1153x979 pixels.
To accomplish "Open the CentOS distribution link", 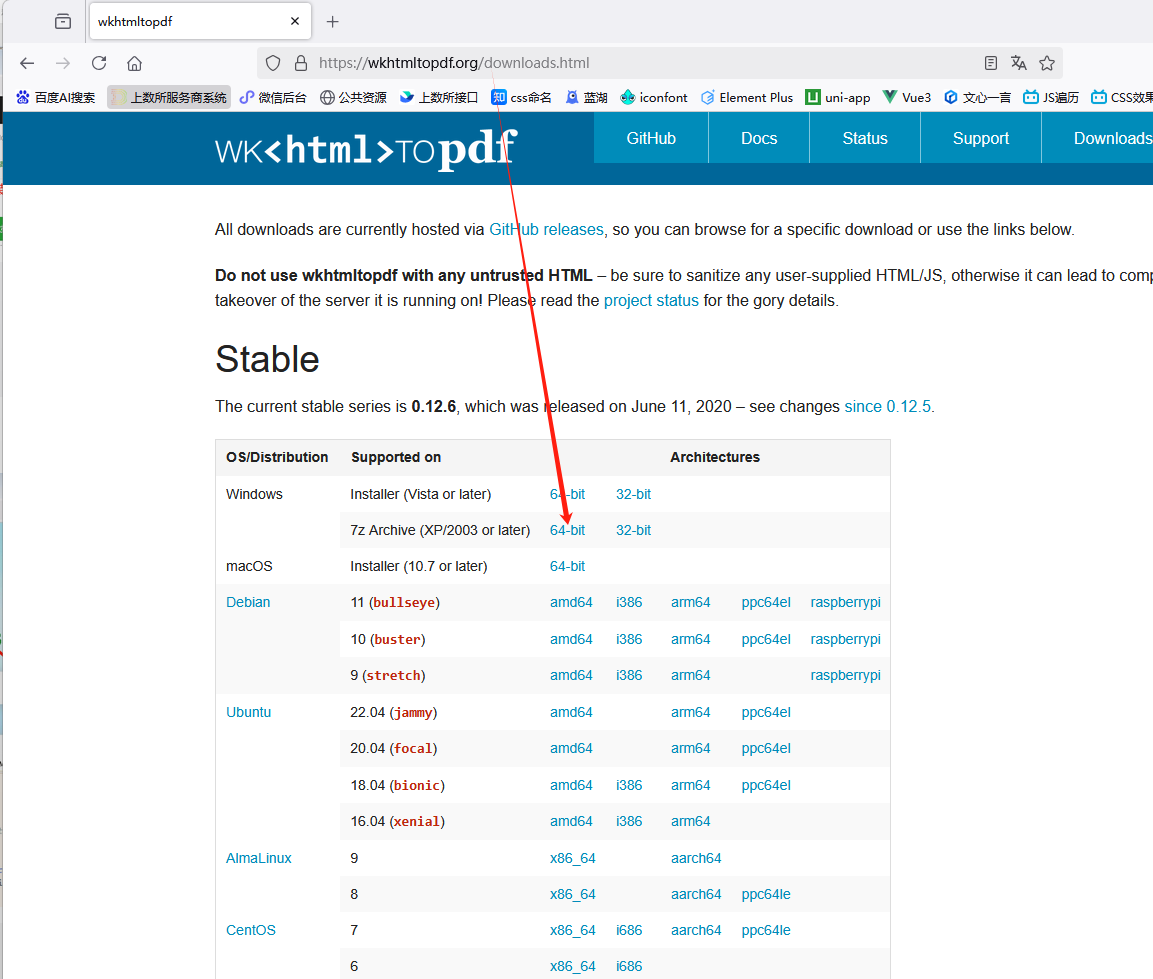I will [251, 930].
